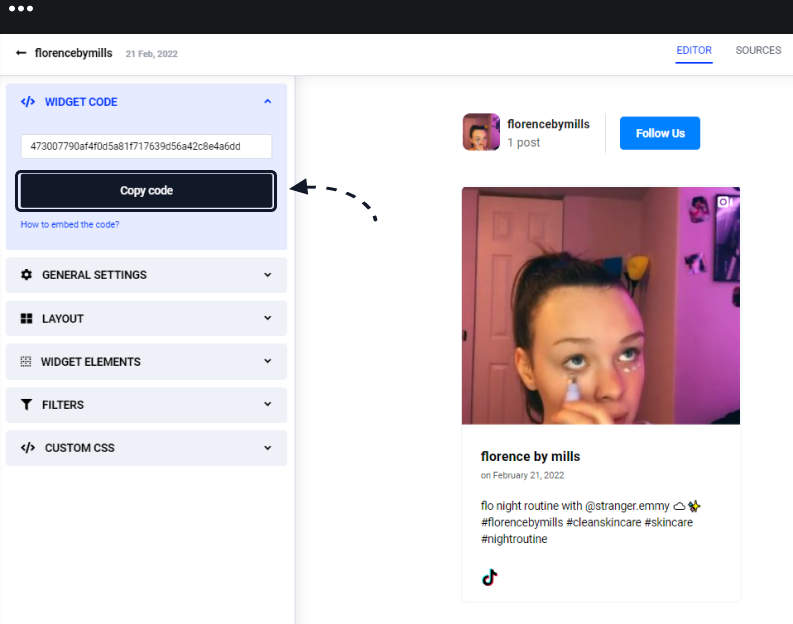
Task: Click the '#nightroutine' hashtag
Action: pos(514,539)
